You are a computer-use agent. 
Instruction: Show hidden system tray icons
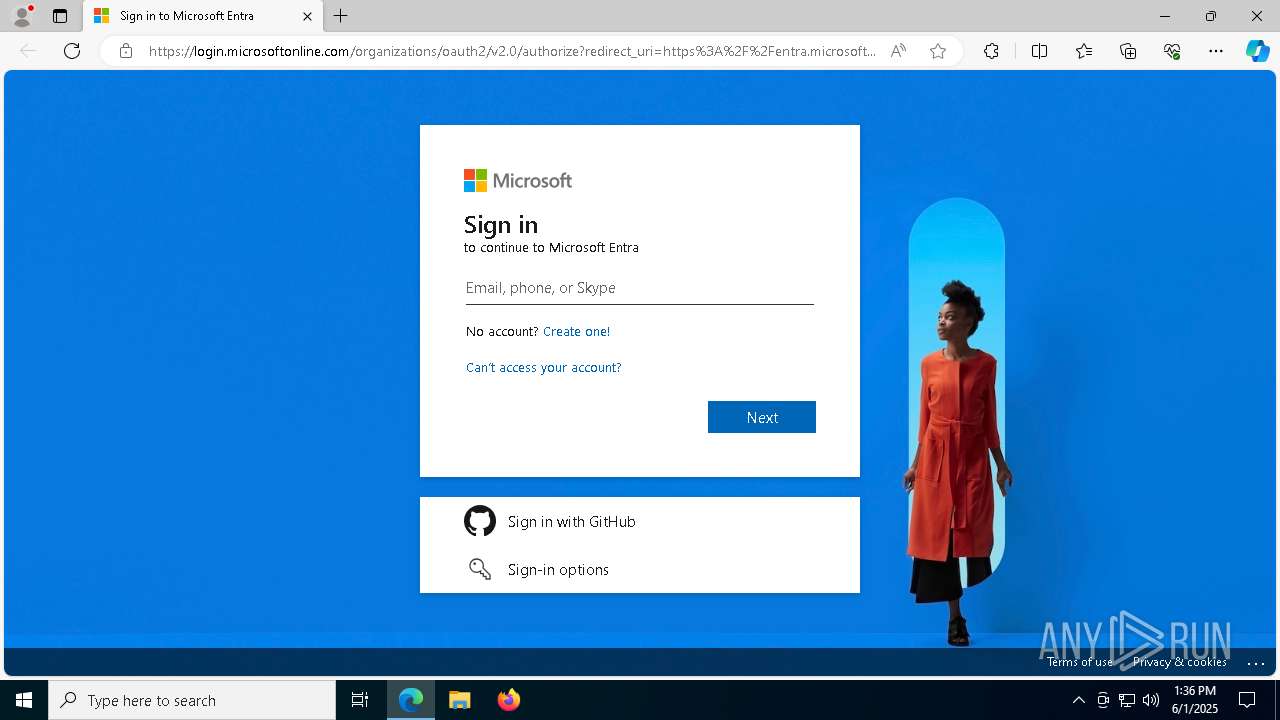click(1078, 700)
